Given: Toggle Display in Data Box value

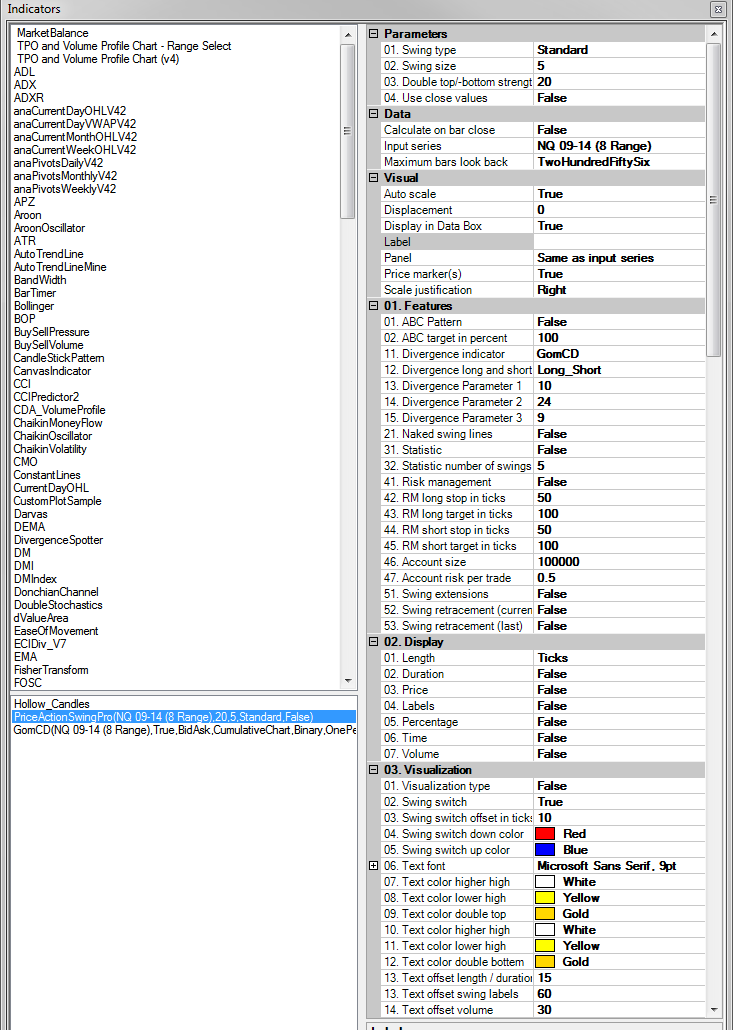Looking at the screenshot, I should pyautogui.click(x=619, y=226).
